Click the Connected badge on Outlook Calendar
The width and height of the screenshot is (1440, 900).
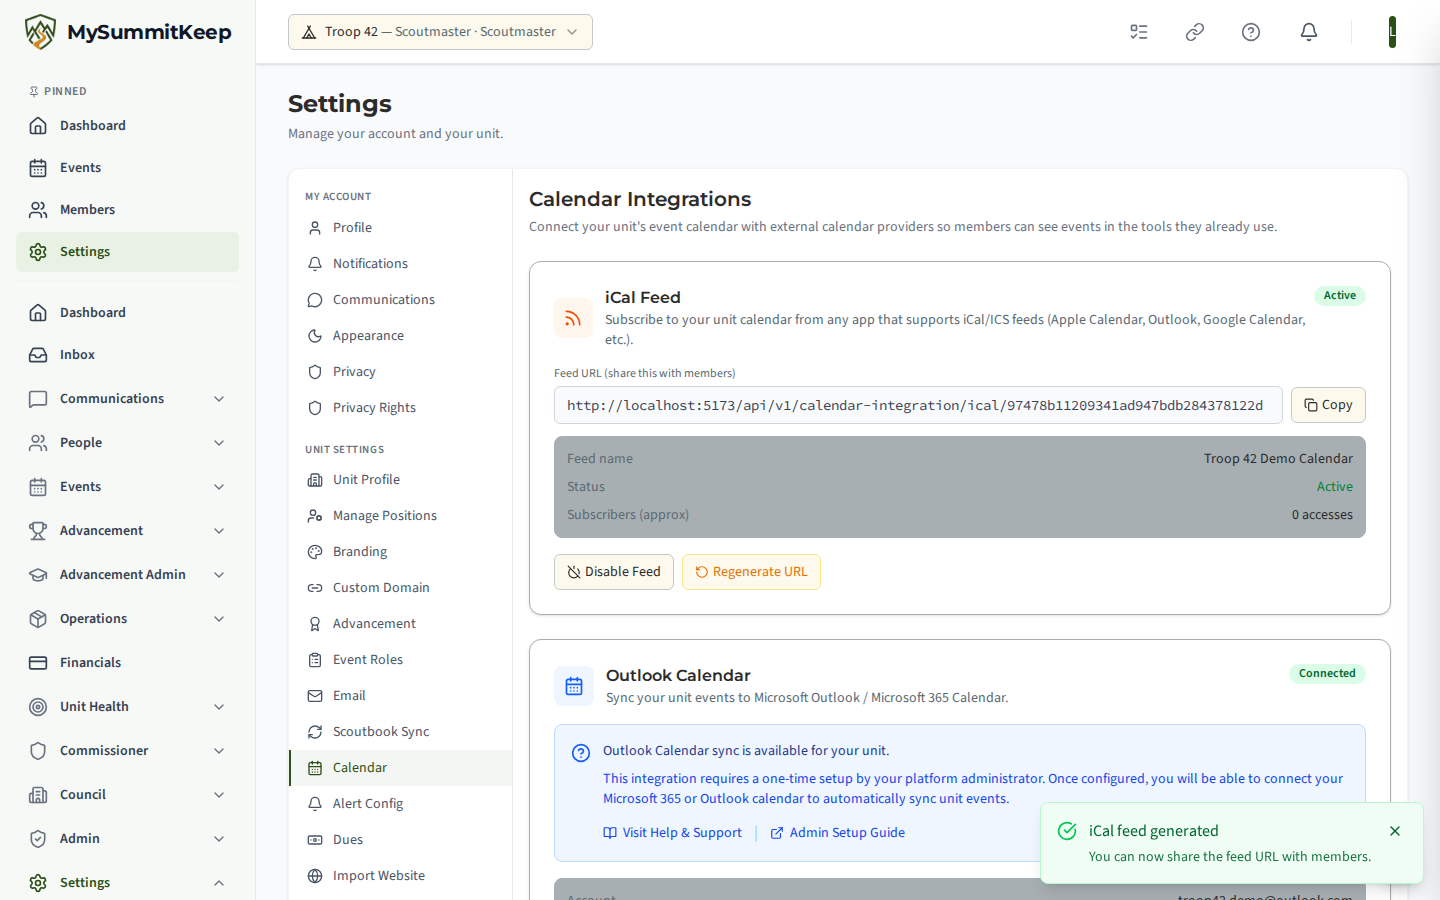click(1327, 673)
